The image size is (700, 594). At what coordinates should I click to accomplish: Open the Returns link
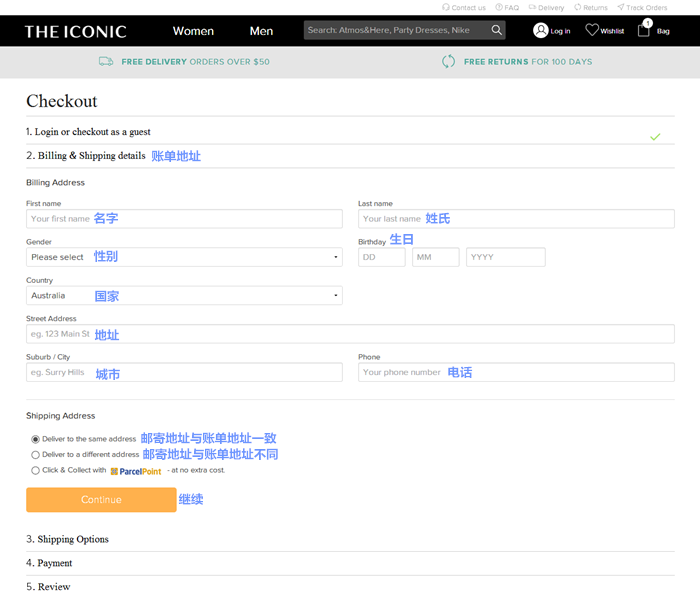pyautogui.click(x=595, y=8)
